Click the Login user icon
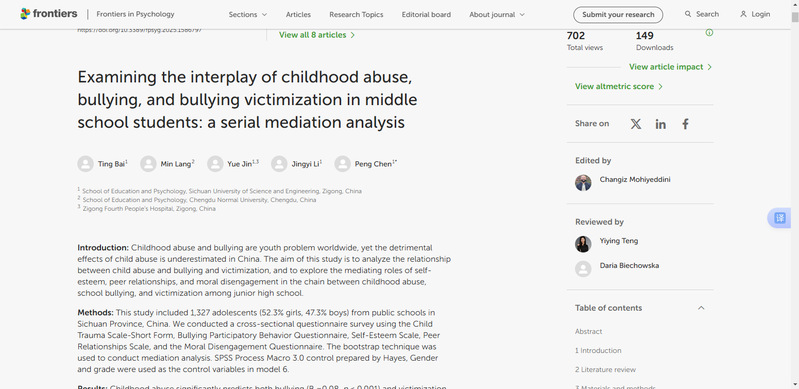Viewport: 799px width, 389px height. pos(743,14)
